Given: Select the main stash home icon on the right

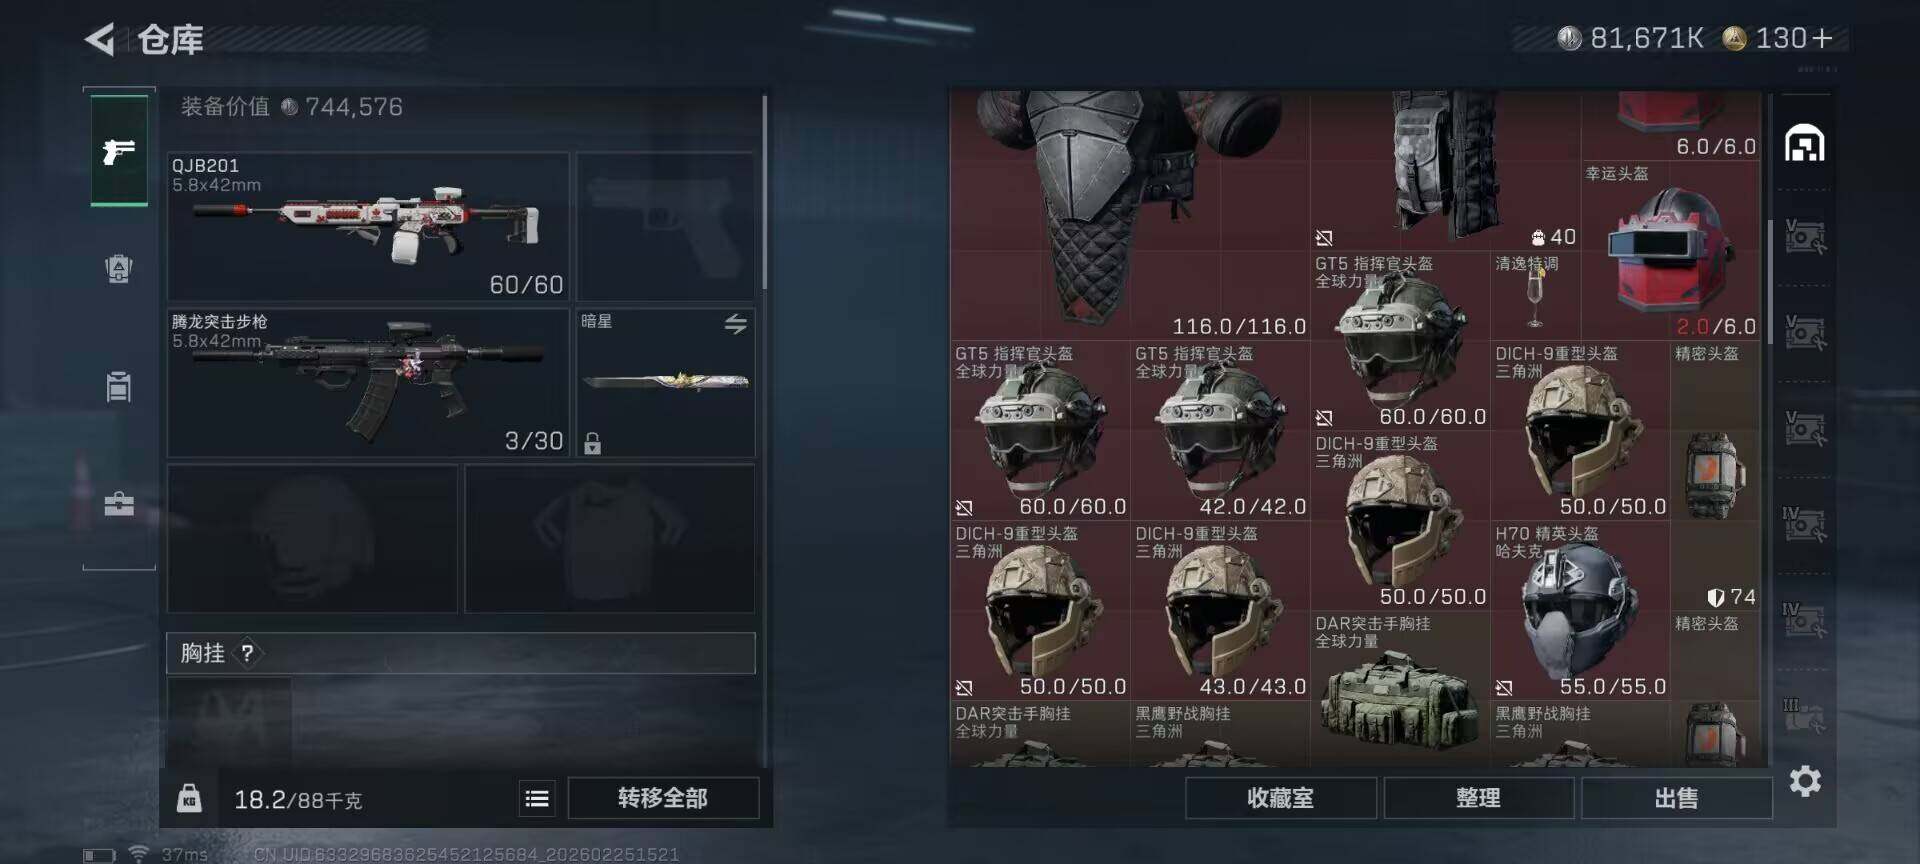Looking at the screenshot, I should (x=1805, y=143).
